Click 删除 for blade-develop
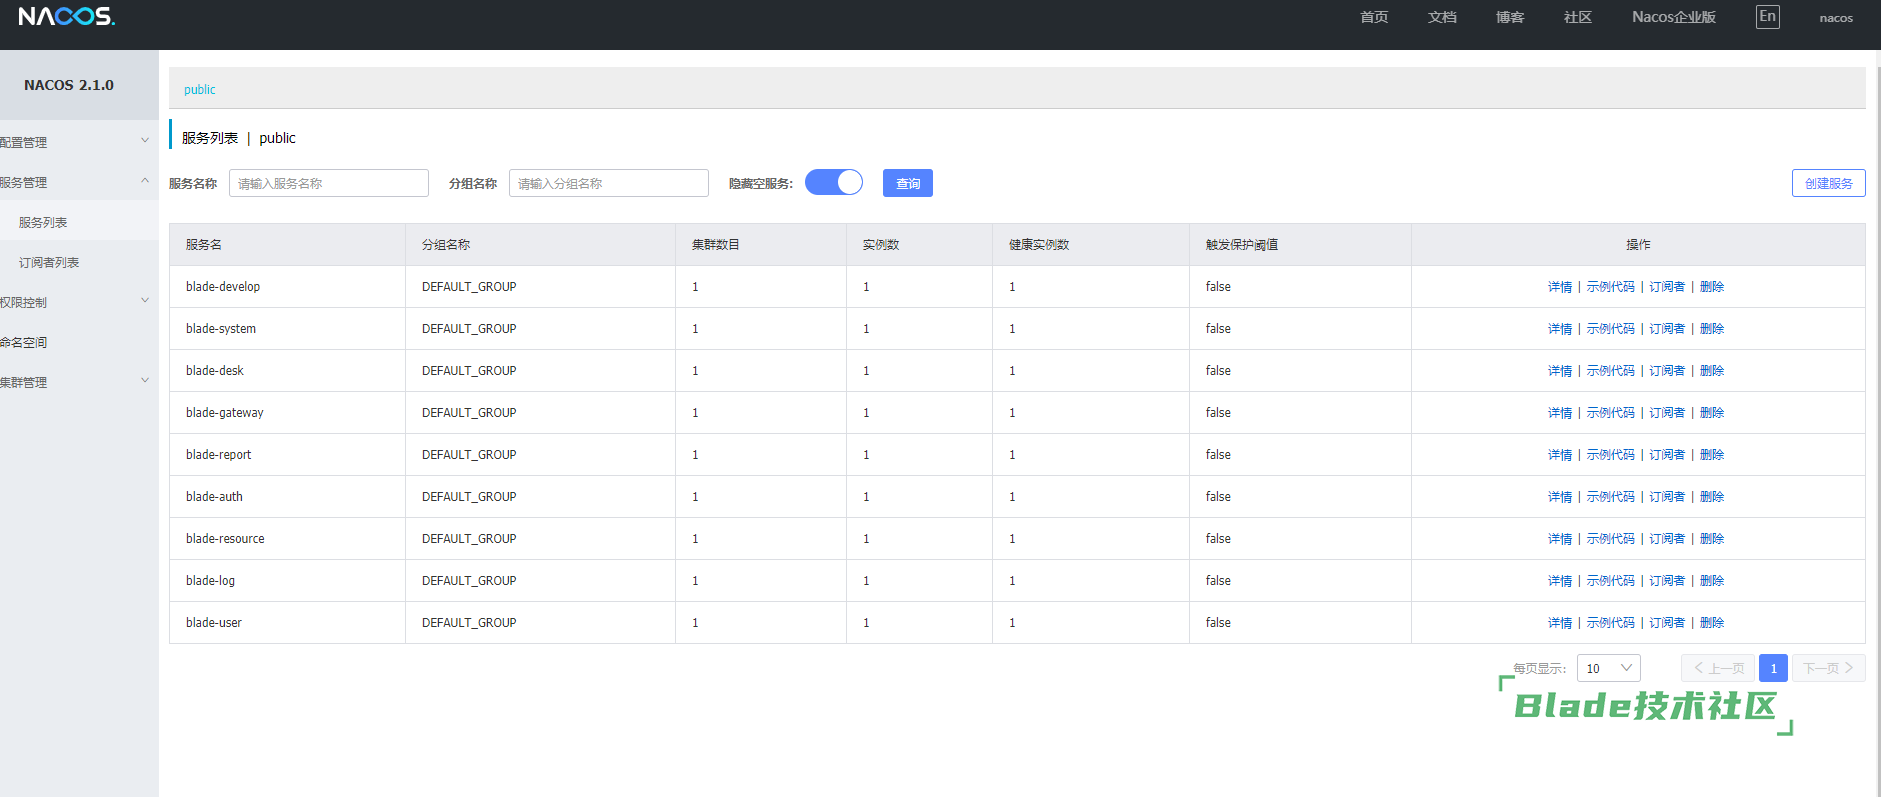Screen dimensions: 1881x797 [1712, 287]
